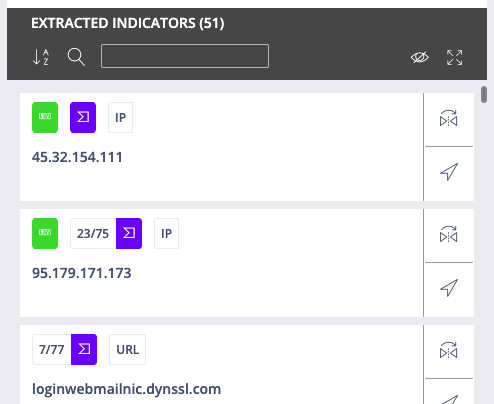This screenshot has height=404, width=494.
Task: Click the send arrow icon for 95.179.171.173
Action: click(449, 288)
